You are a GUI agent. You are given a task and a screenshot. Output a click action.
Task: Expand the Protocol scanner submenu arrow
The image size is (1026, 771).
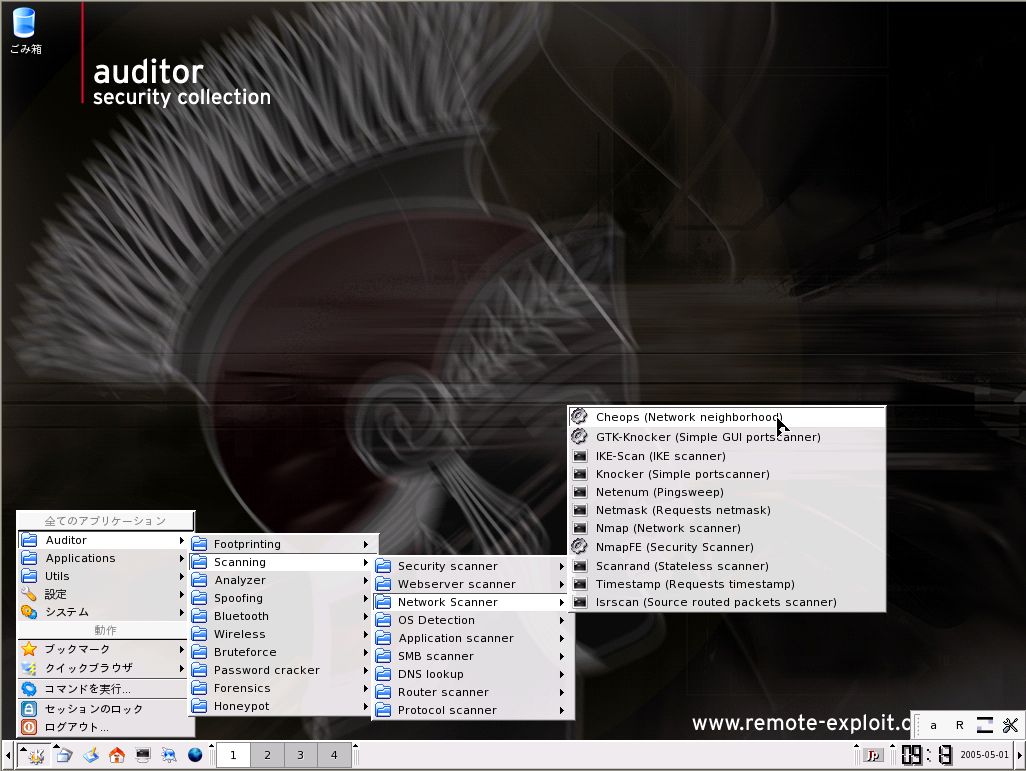[562, 710]
